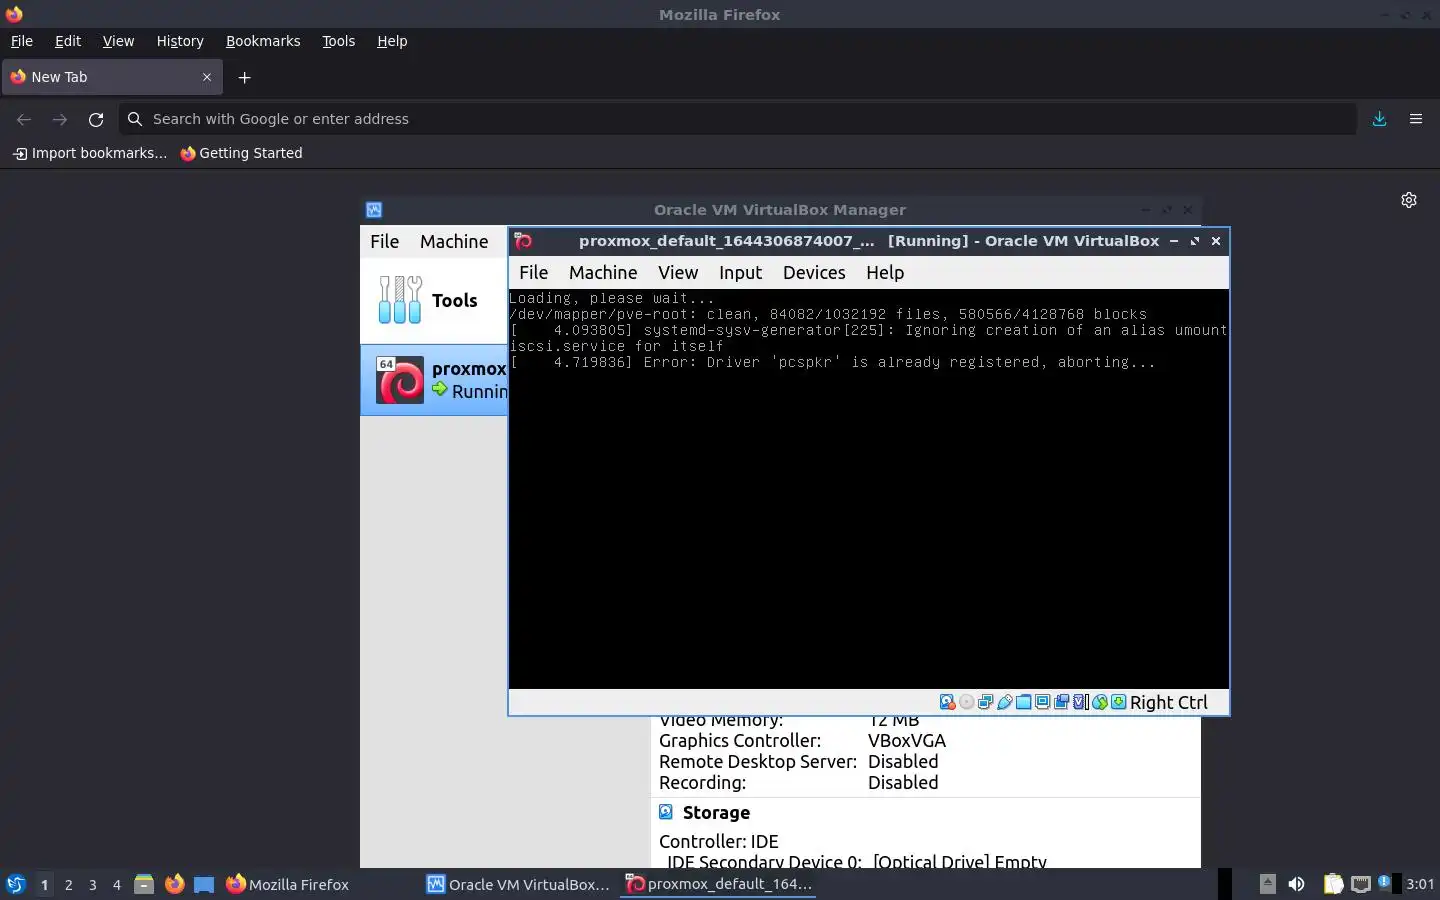Open the VM window View menu
This screenshot has height=900, width=1440.
coord(678,273)
